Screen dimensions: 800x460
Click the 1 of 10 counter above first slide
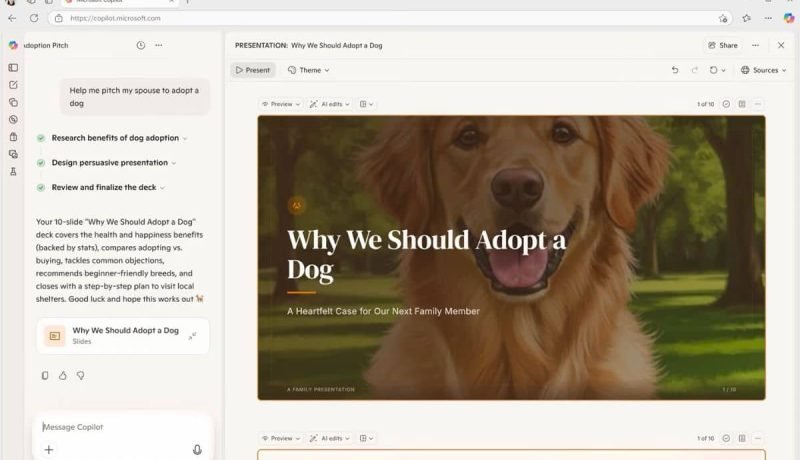pos(706,104)
